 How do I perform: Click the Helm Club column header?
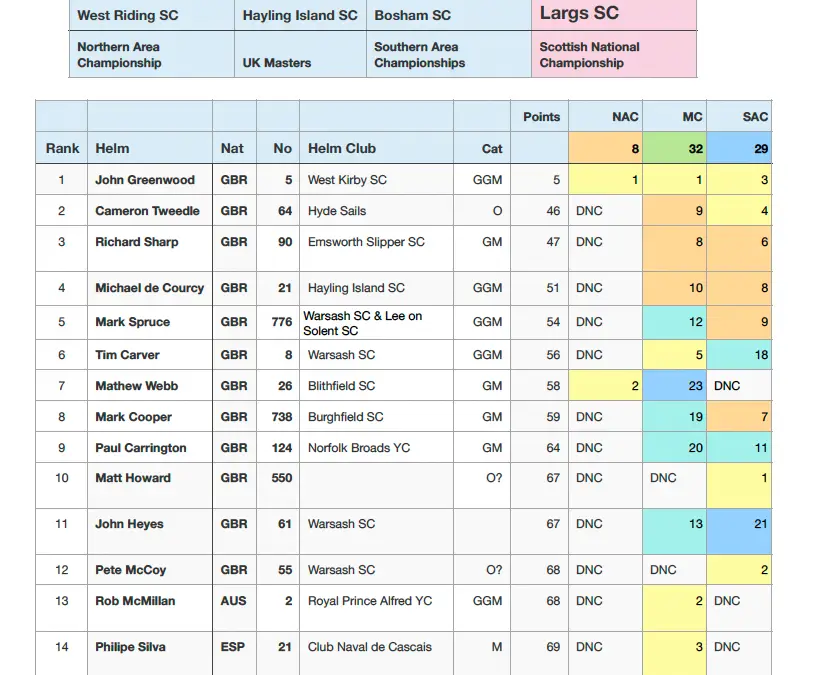click(376, 148)
